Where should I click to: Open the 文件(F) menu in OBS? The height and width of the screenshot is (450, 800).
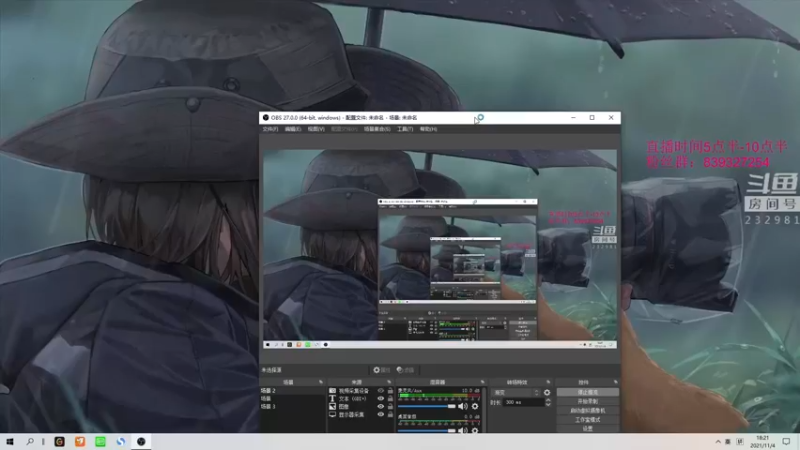(270, 129)
